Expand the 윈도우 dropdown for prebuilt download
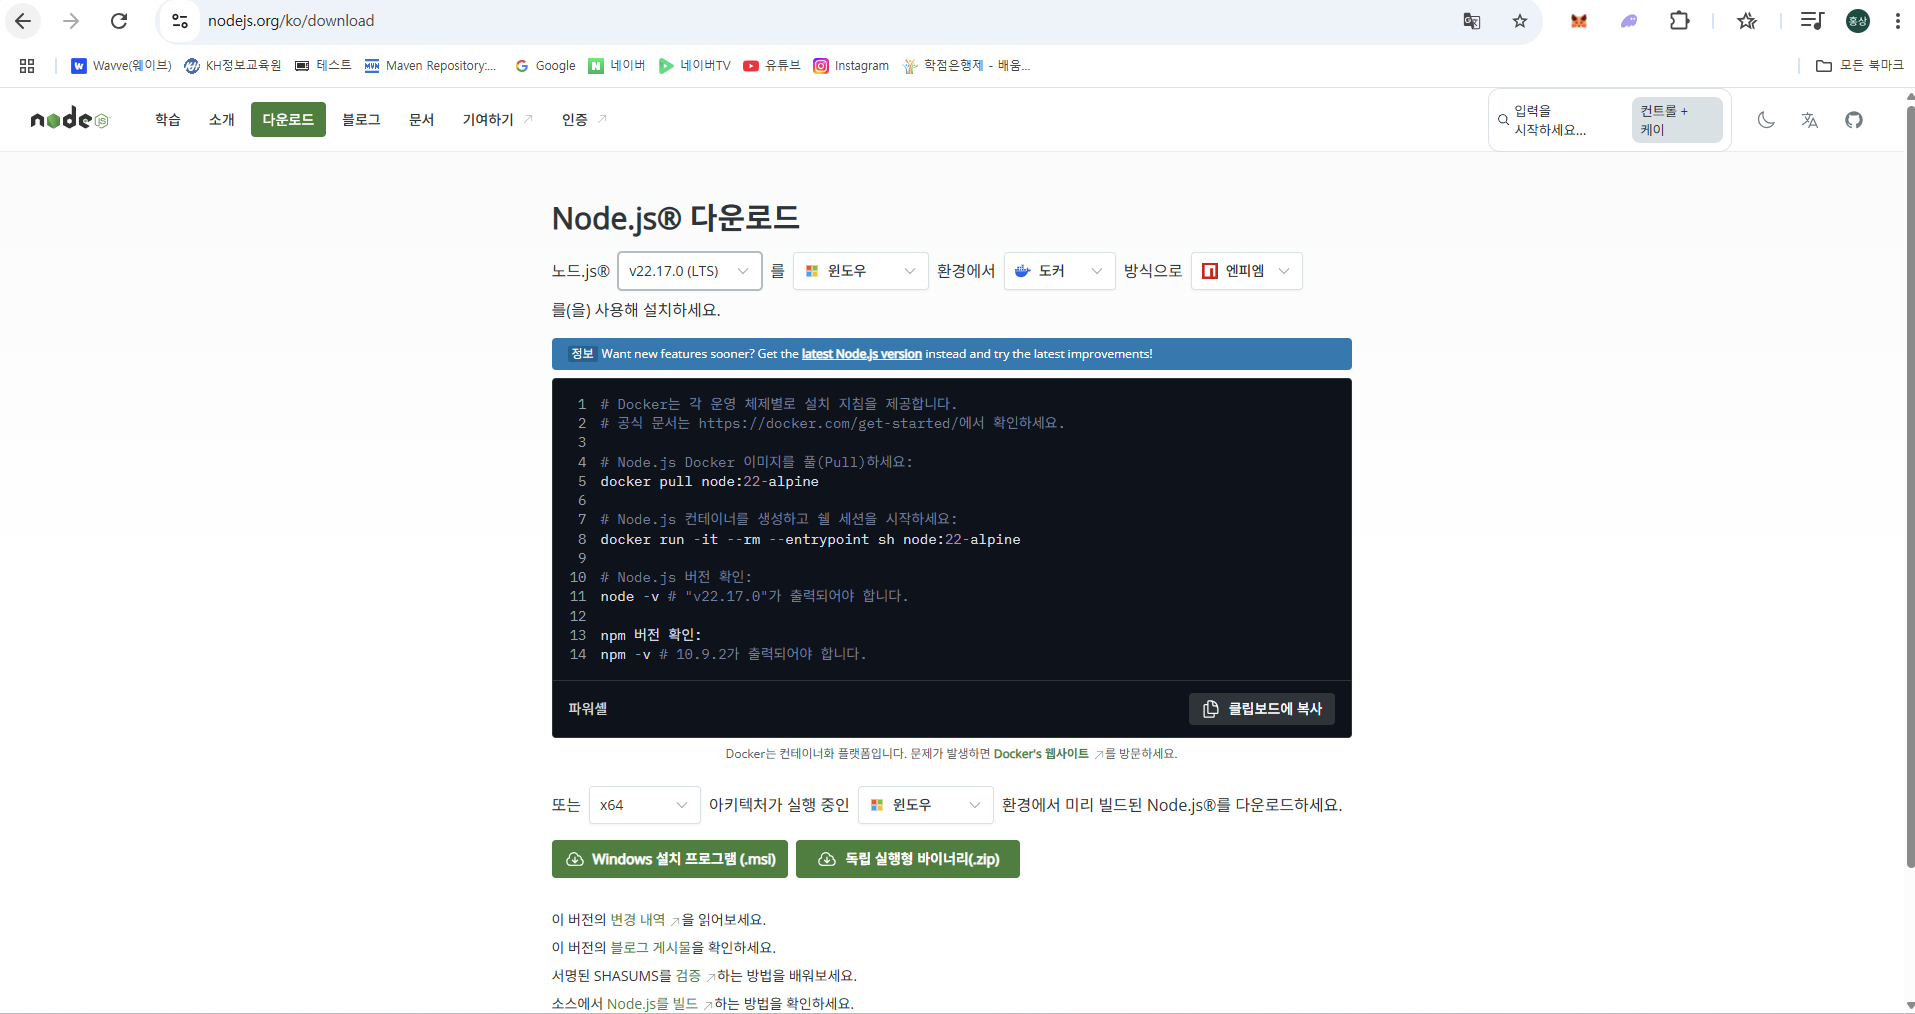Screen dimensions: 1915x1014 pyautogui.click(x=925, y=805)
